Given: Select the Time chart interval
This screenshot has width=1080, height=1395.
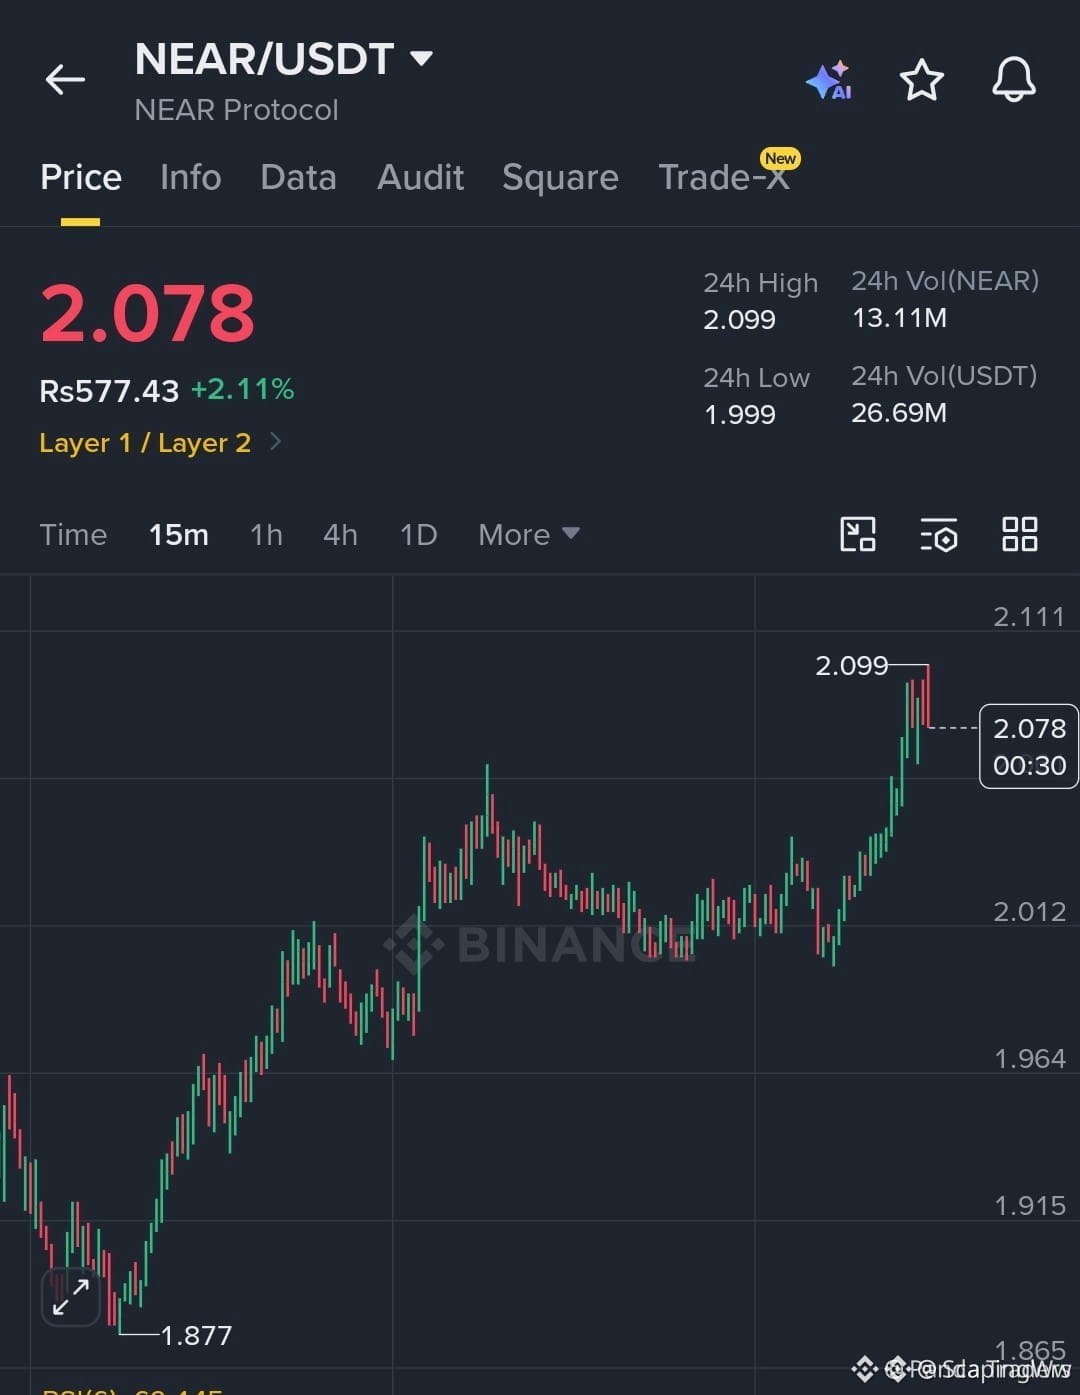Looking at the screenshot, I should click(73, 534).
